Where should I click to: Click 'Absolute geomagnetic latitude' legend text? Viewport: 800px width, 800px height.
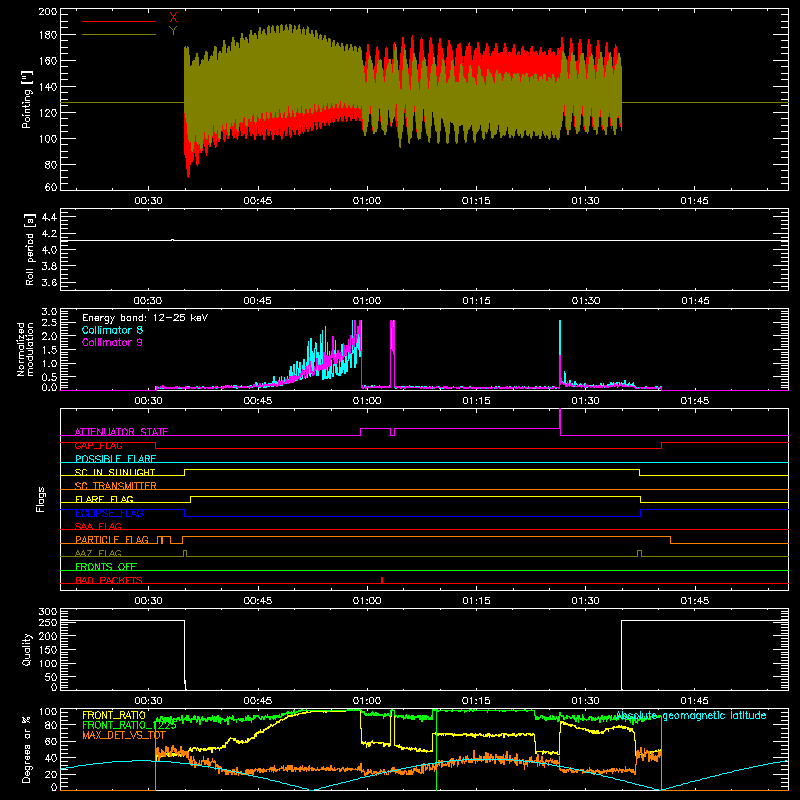click(x=691, y=715)
